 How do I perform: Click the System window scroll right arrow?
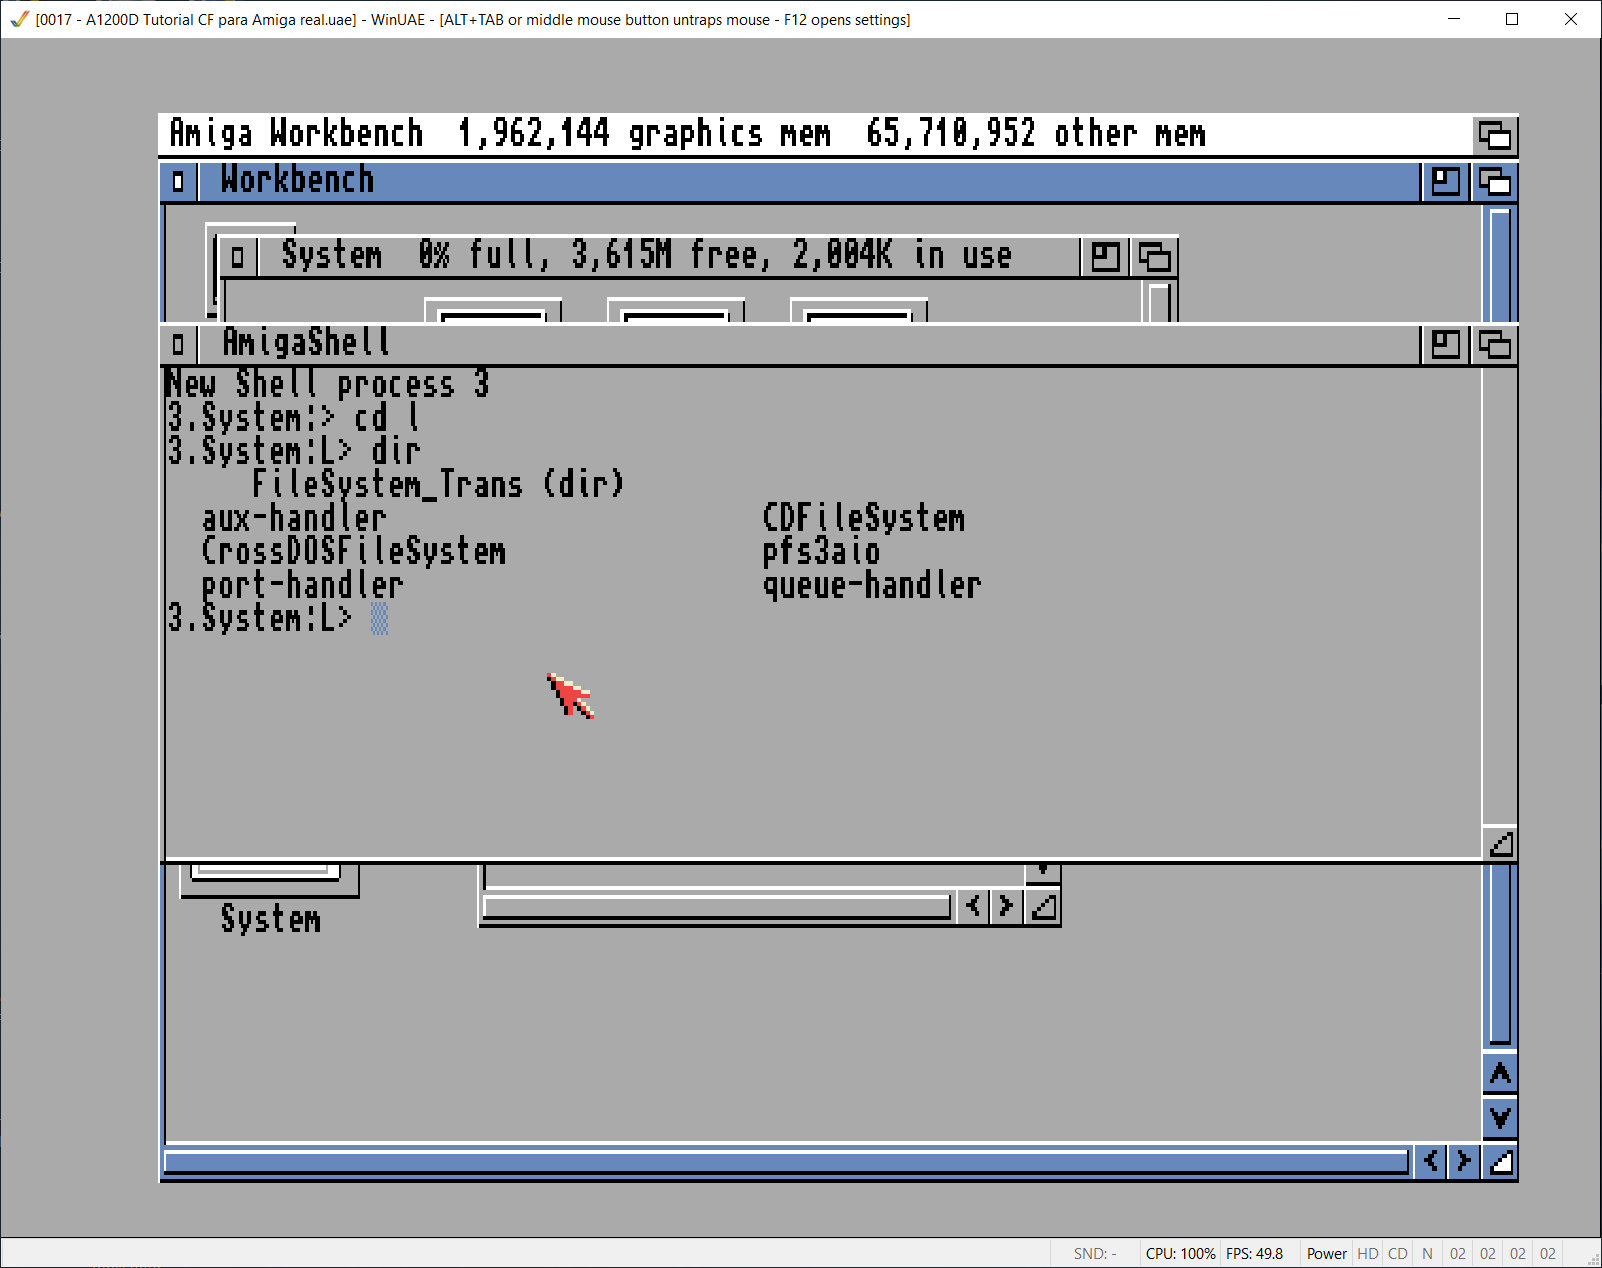1007,907
